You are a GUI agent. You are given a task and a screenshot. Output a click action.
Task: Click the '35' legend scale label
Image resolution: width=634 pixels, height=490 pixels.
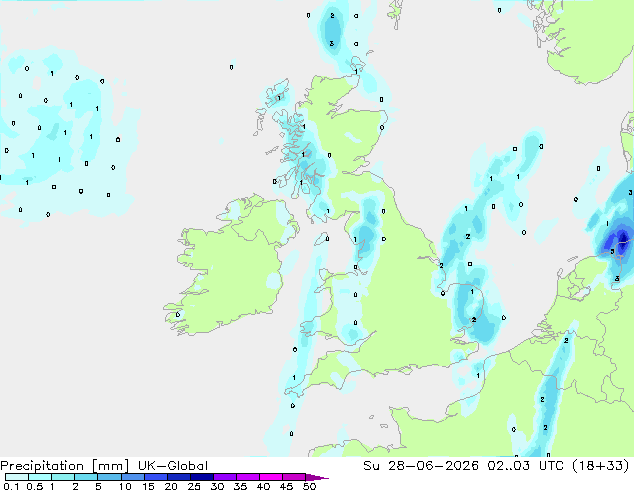240,486
